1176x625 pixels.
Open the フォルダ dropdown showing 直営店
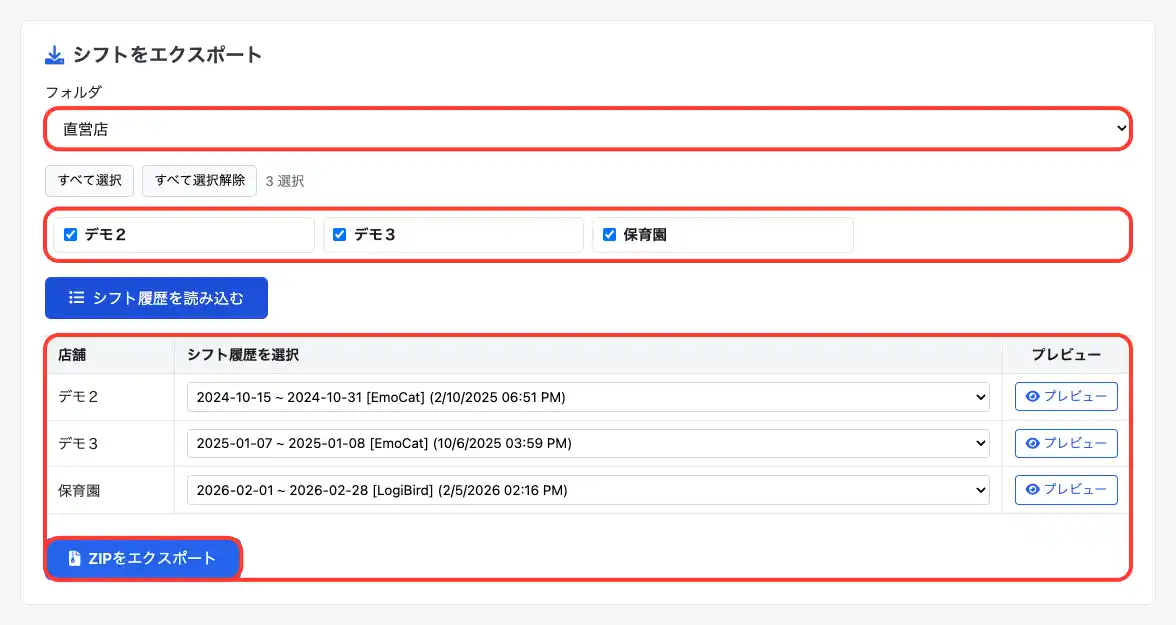[587, 128]
